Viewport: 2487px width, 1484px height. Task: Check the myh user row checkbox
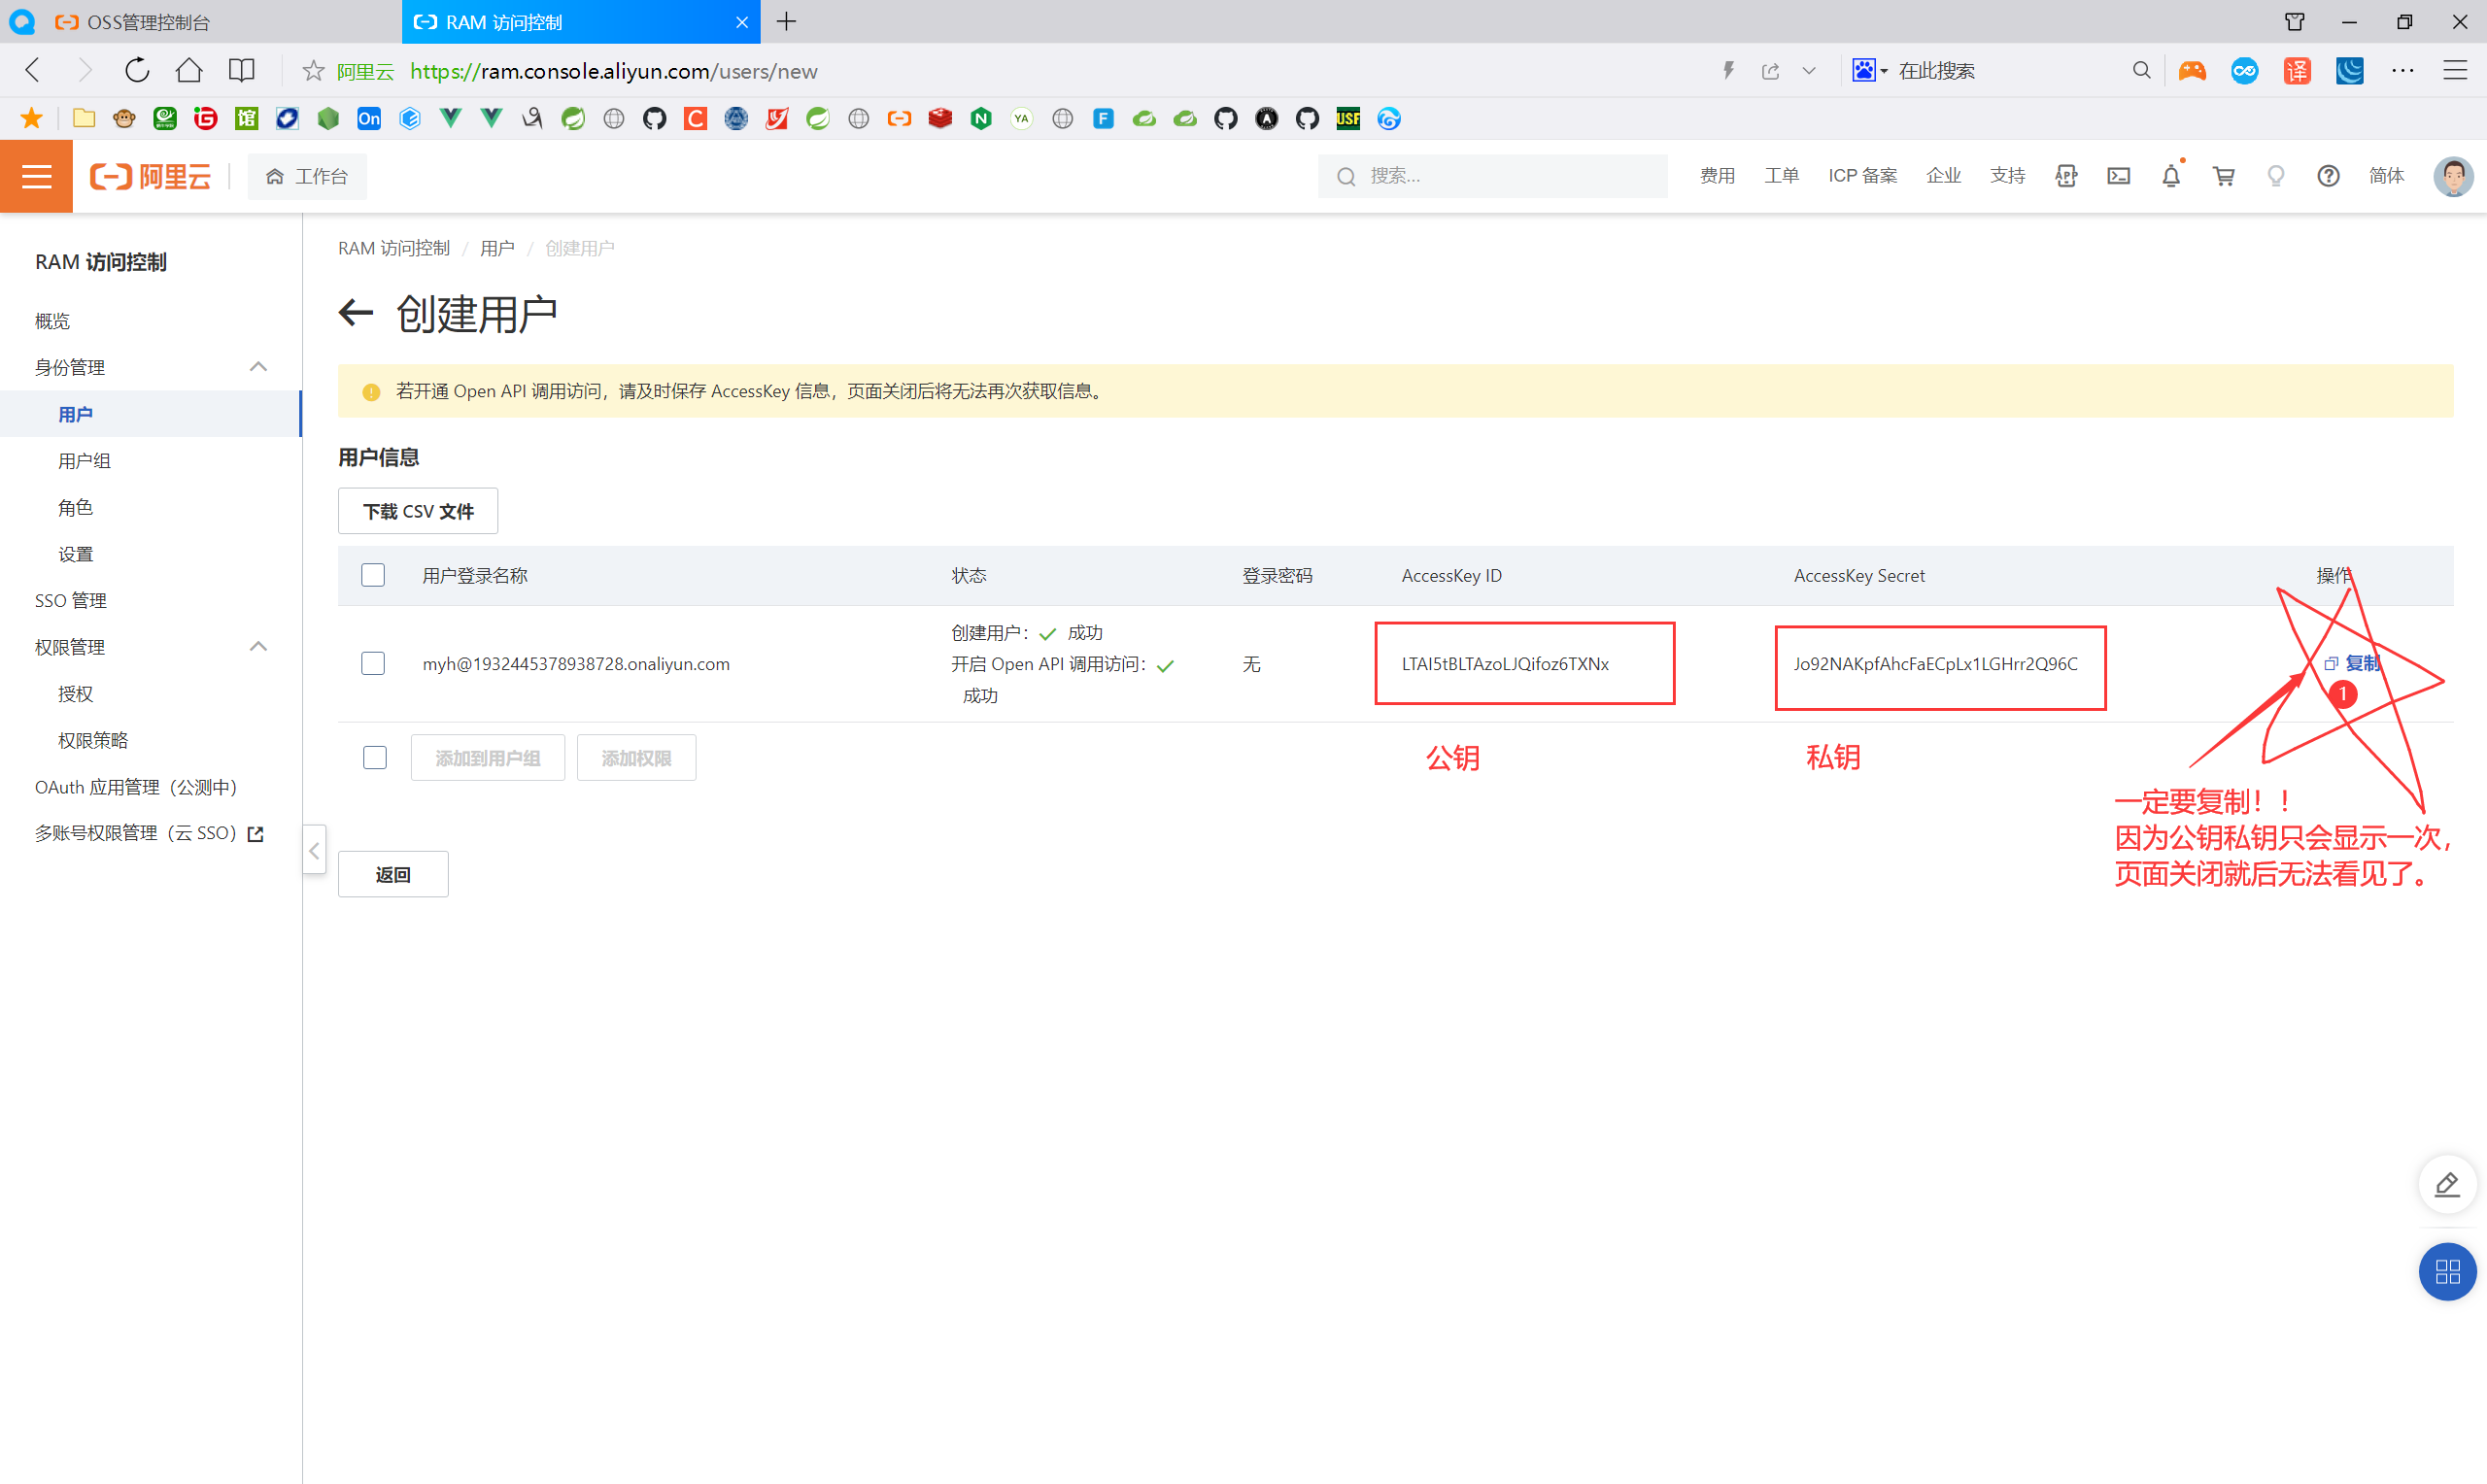[373, 664]
